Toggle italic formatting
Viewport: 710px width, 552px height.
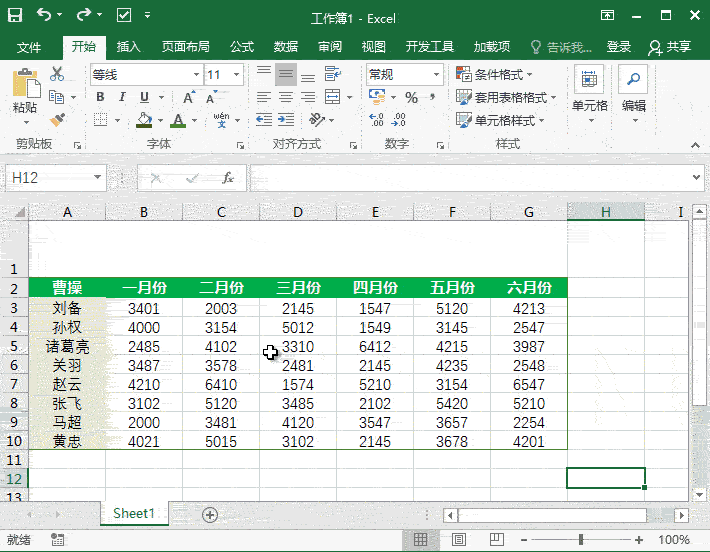tap(122, 97)
